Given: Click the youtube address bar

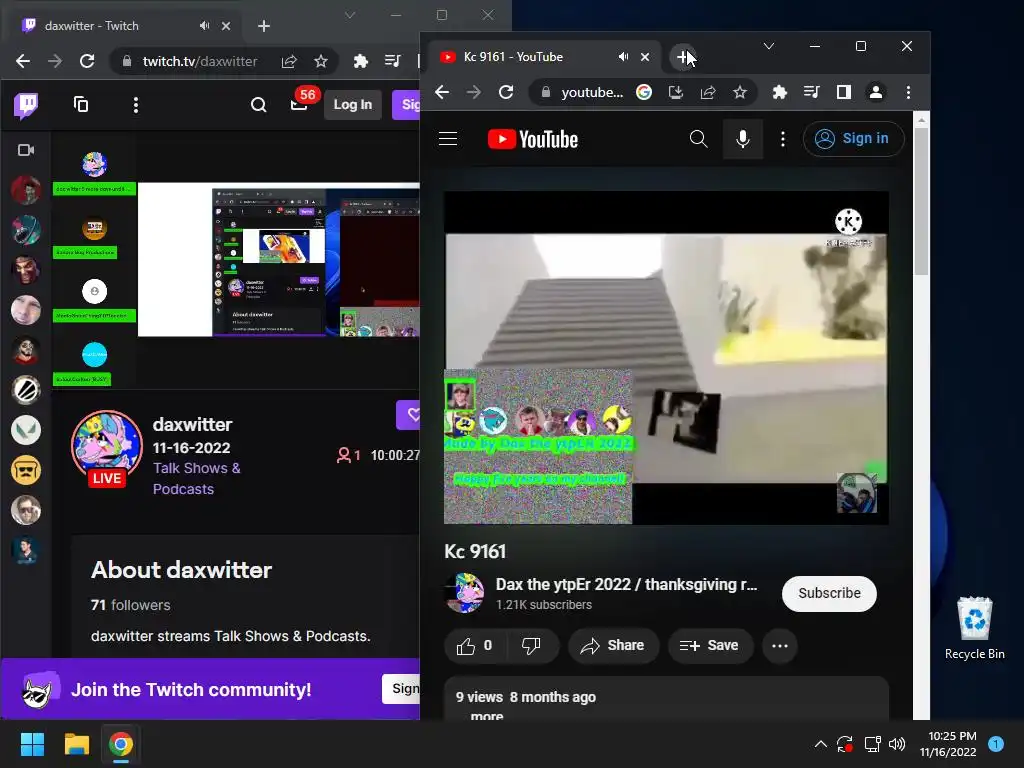Looking at the screenshot, I should [x=592, y=92].
